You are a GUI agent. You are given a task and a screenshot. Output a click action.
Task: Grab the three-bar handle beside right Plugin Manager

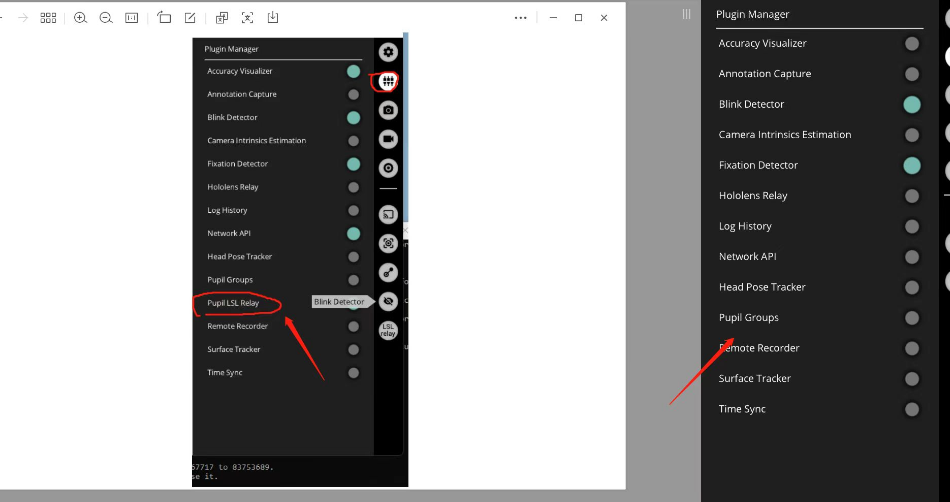tap(686, 14)
